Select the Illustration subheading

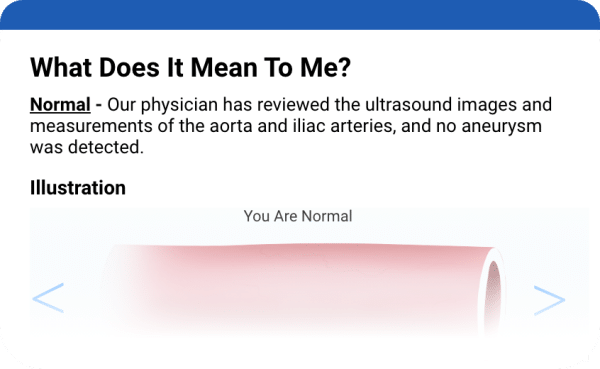click(78, 188)
